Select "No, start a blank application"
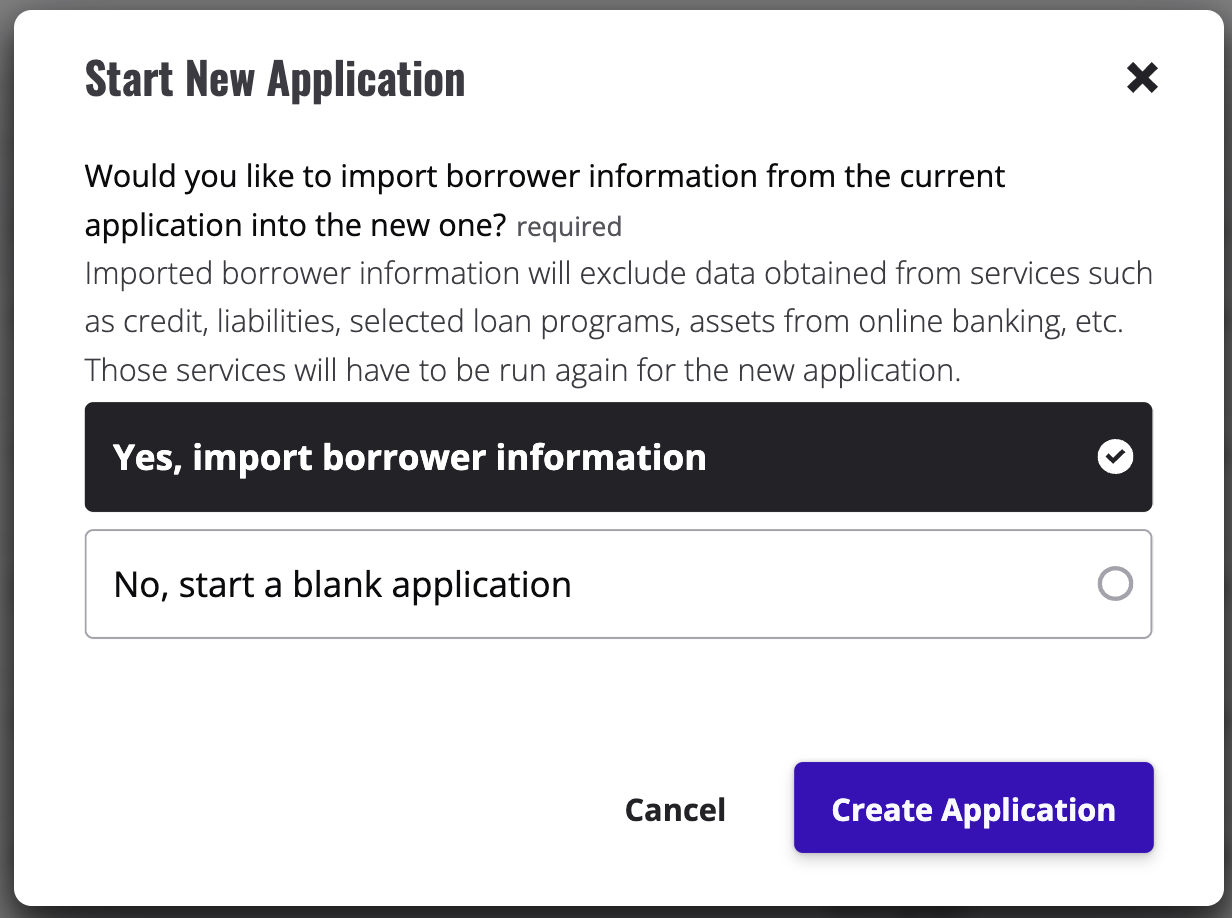This screenshot has width=1232, height=918. point(618,584)
